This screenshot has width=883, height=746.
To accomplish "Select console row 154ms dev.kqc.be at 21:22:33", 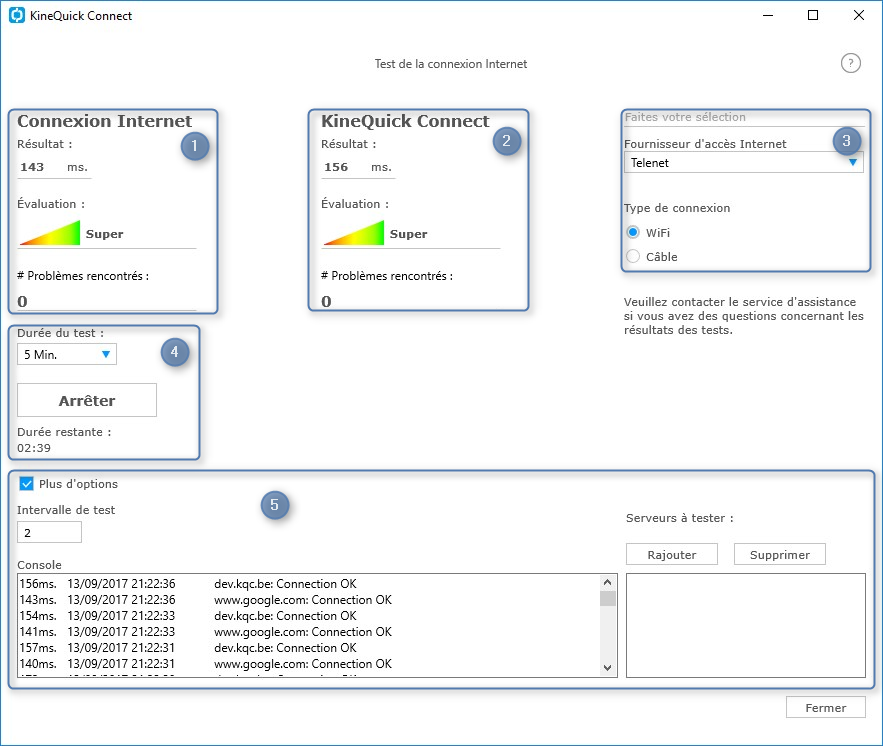I will 309,616.
